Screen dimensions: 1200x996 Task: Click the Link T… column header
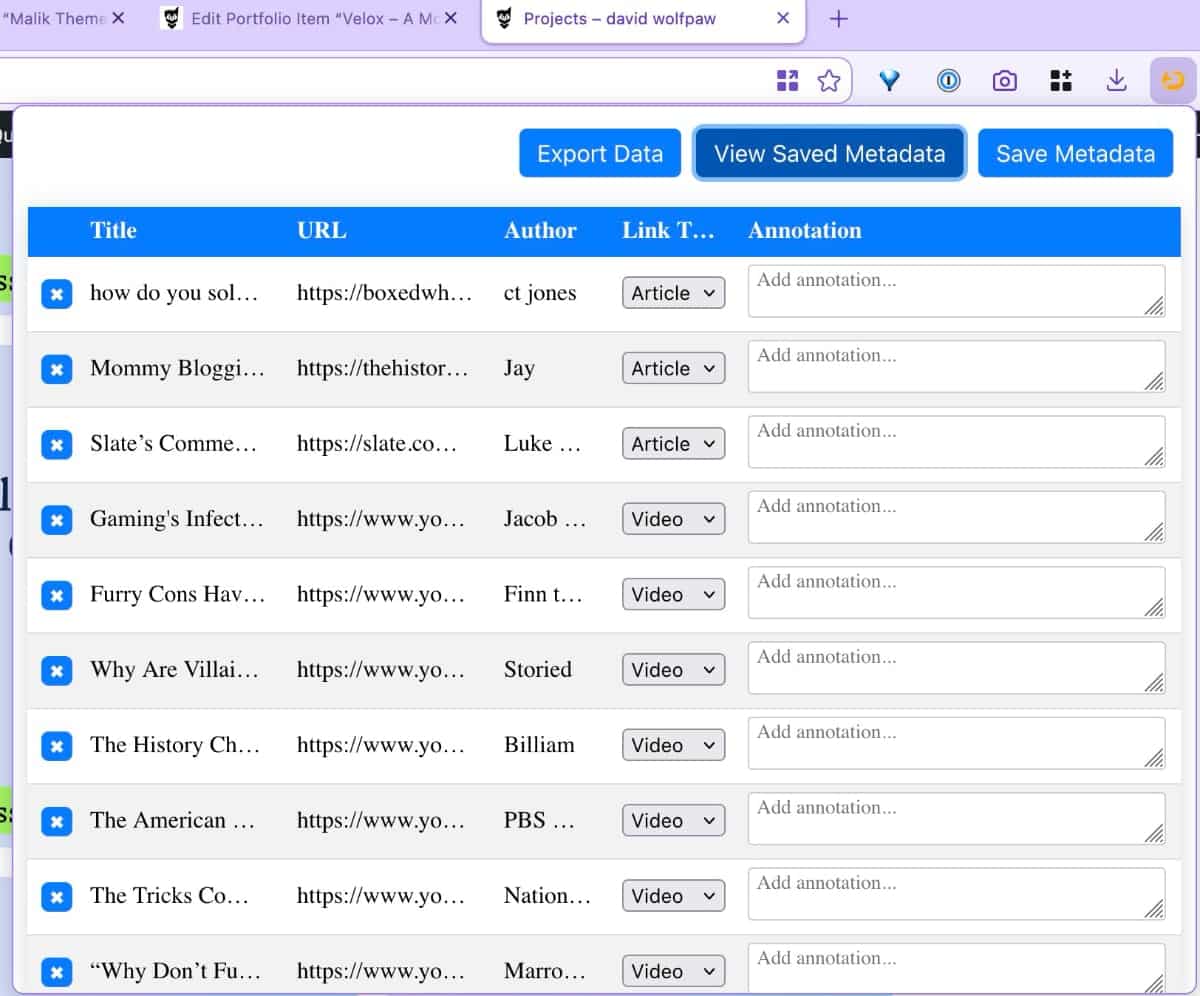point(668,230)
